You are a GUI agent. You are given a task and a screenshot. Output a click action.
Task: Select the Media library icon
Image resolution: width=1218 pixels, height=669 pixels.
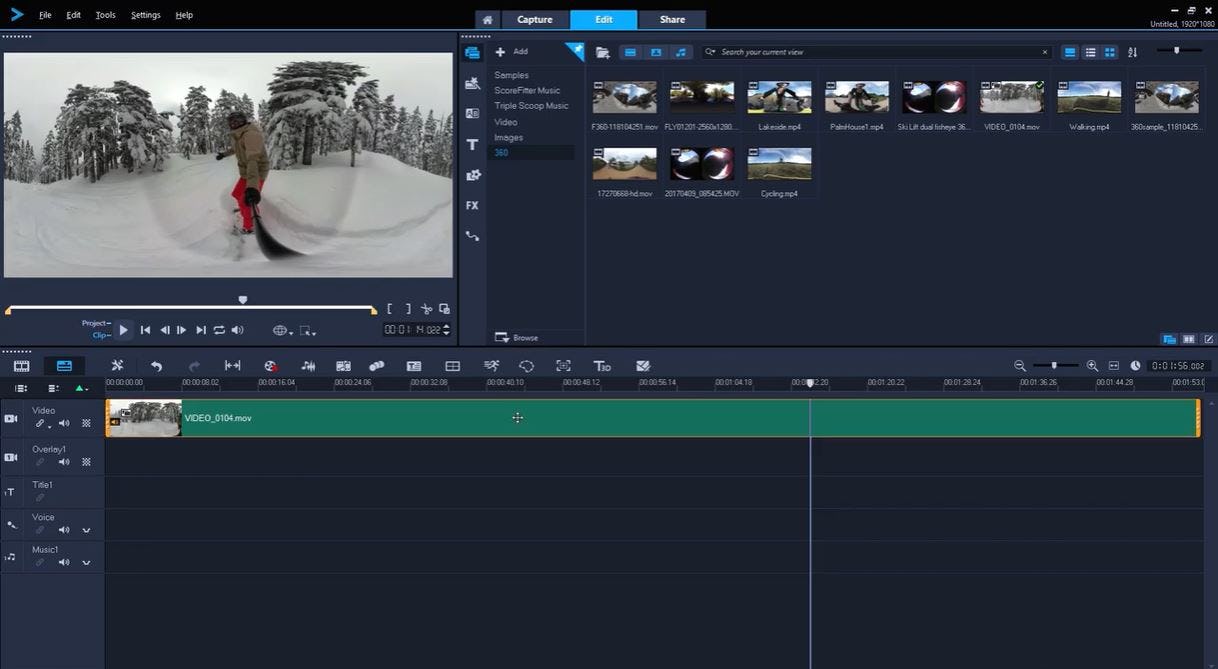472,52
